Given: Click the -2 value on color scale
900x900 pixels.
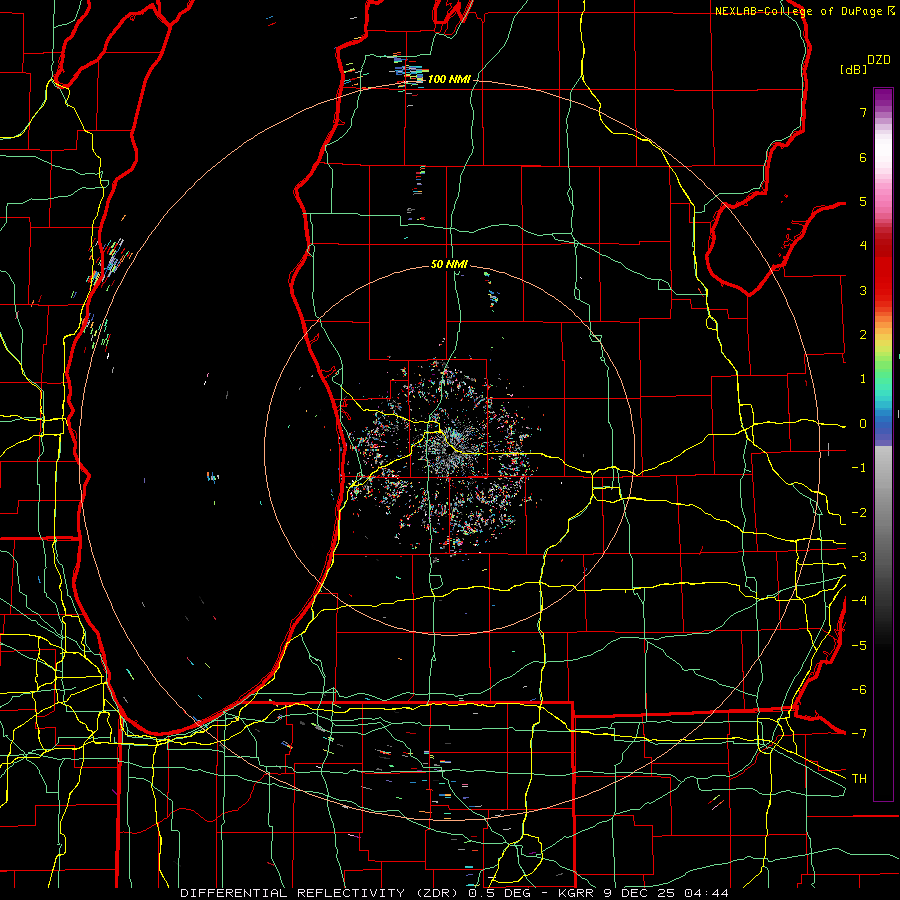Looking at the screenshot, I should click(x=859, y=513).
